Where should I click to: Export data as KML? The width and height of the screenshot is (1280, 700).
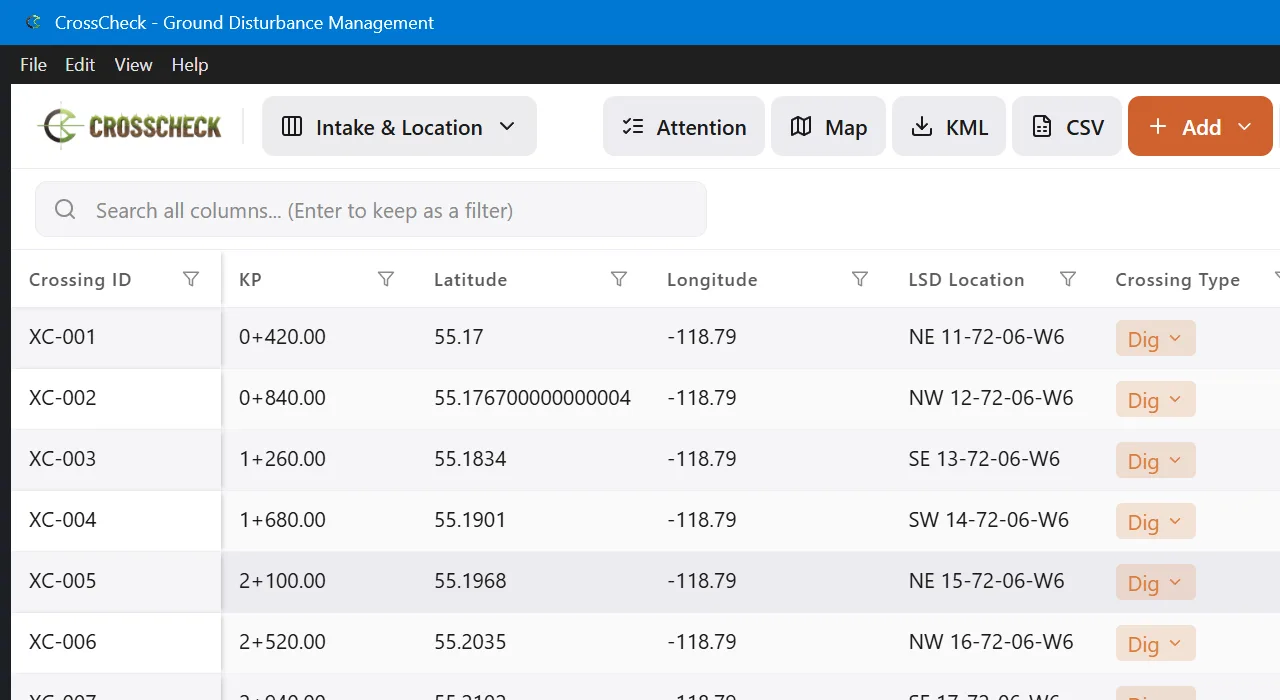point(949,126)
